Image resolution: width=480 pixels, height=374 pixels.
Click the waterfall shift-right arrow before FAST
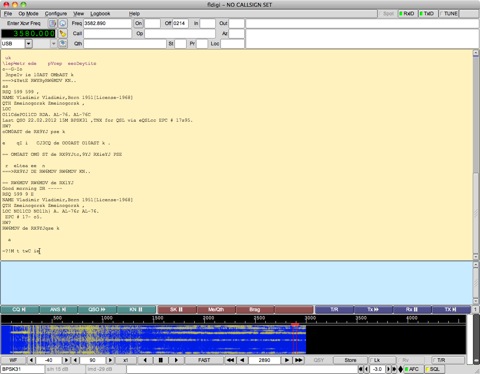click(x=176, y=360)
